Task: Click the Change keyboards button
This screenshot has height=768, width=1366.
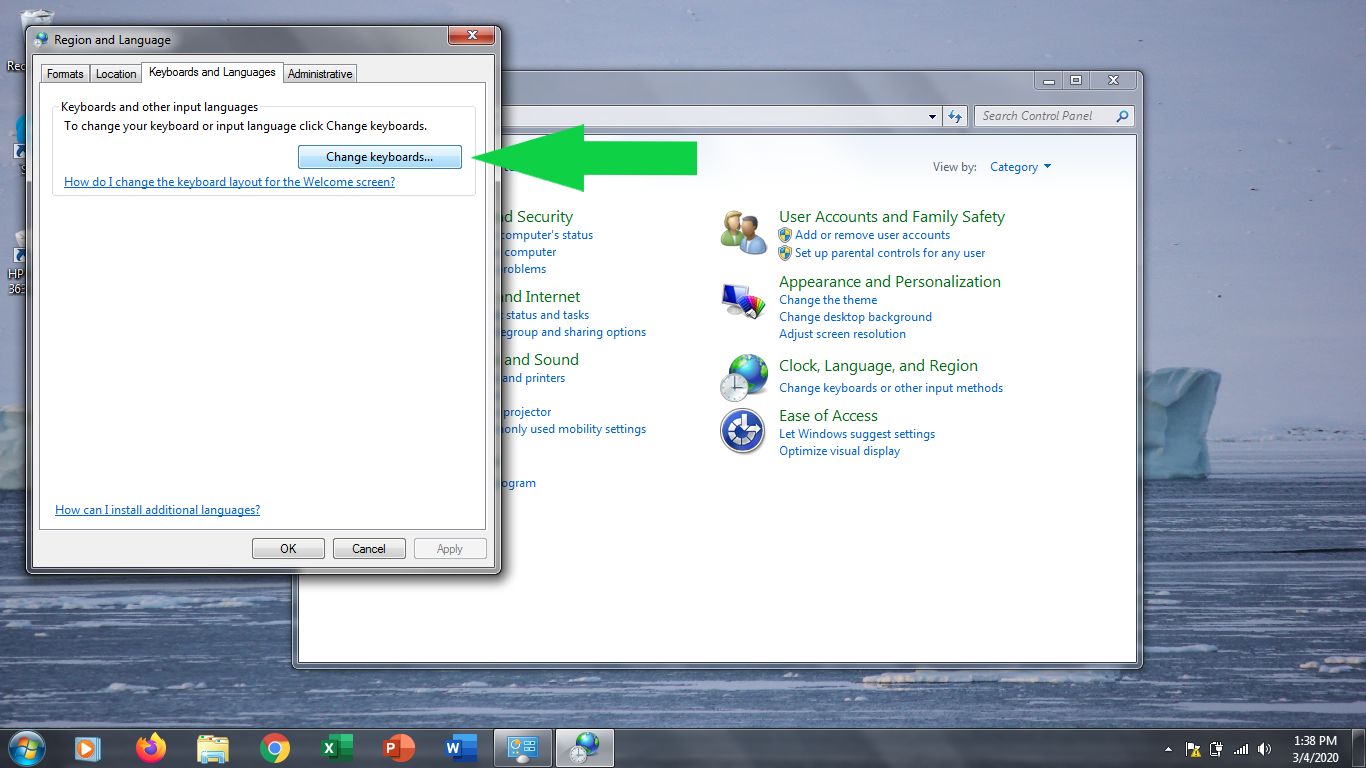Action: (x=378, y=156)
